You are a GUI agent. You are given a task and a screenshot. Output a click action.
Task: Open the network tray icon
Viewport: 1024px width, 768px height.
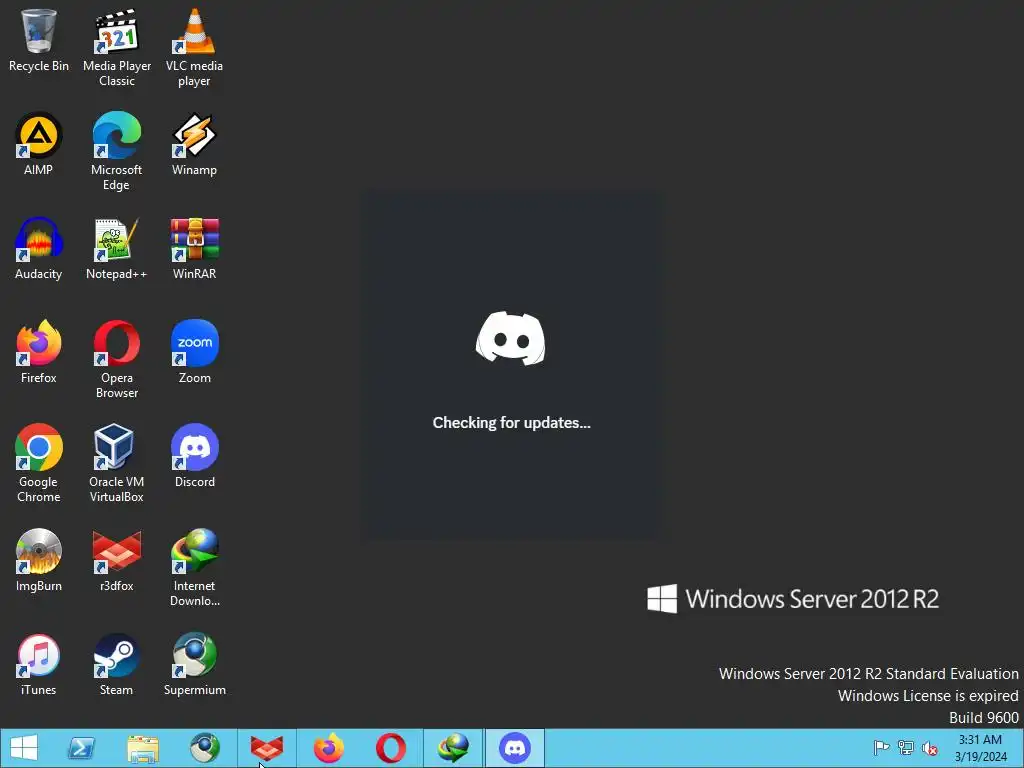click(906, 747)
